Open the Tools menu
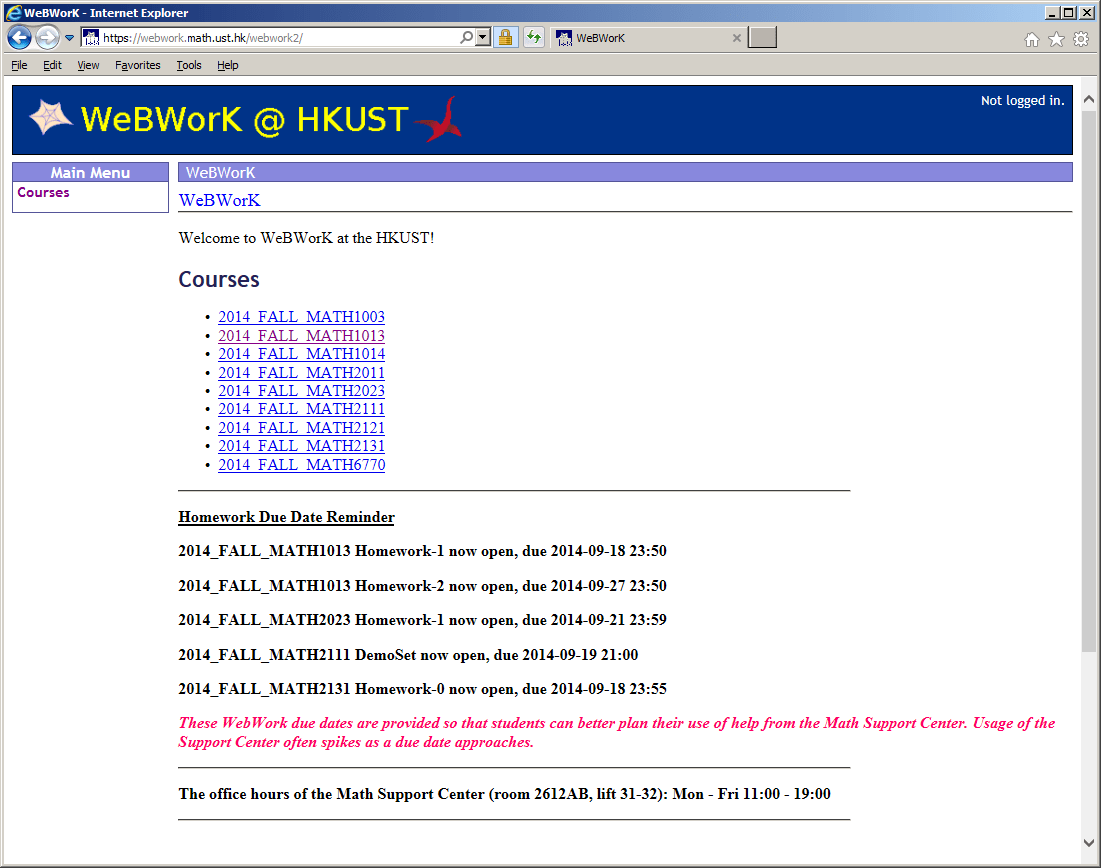The height and width of the screenshot is (868, 1101). 189,65
